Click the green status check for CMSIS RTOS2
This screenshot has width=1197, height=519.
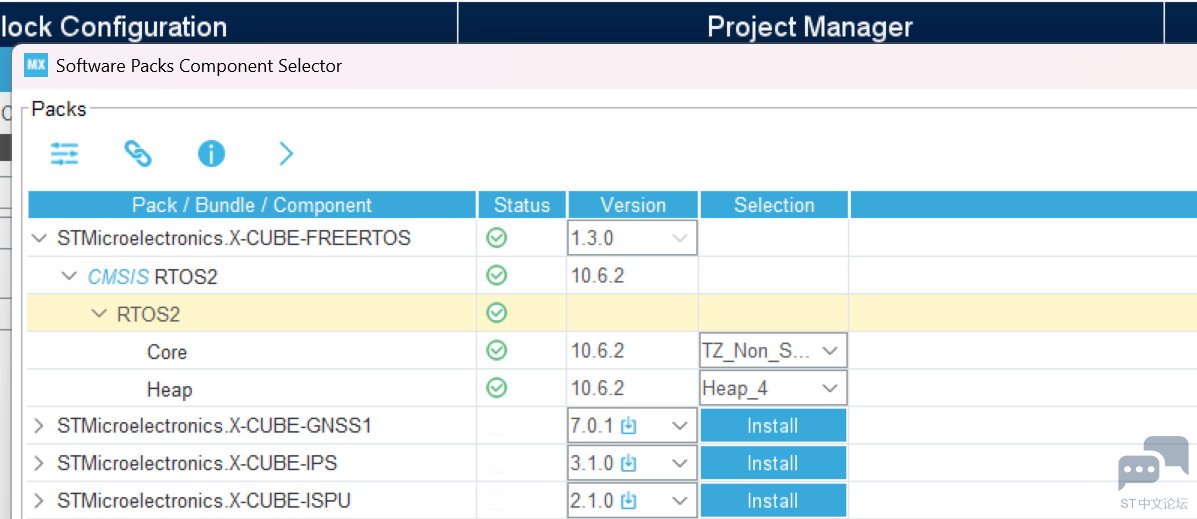(497, 276)
